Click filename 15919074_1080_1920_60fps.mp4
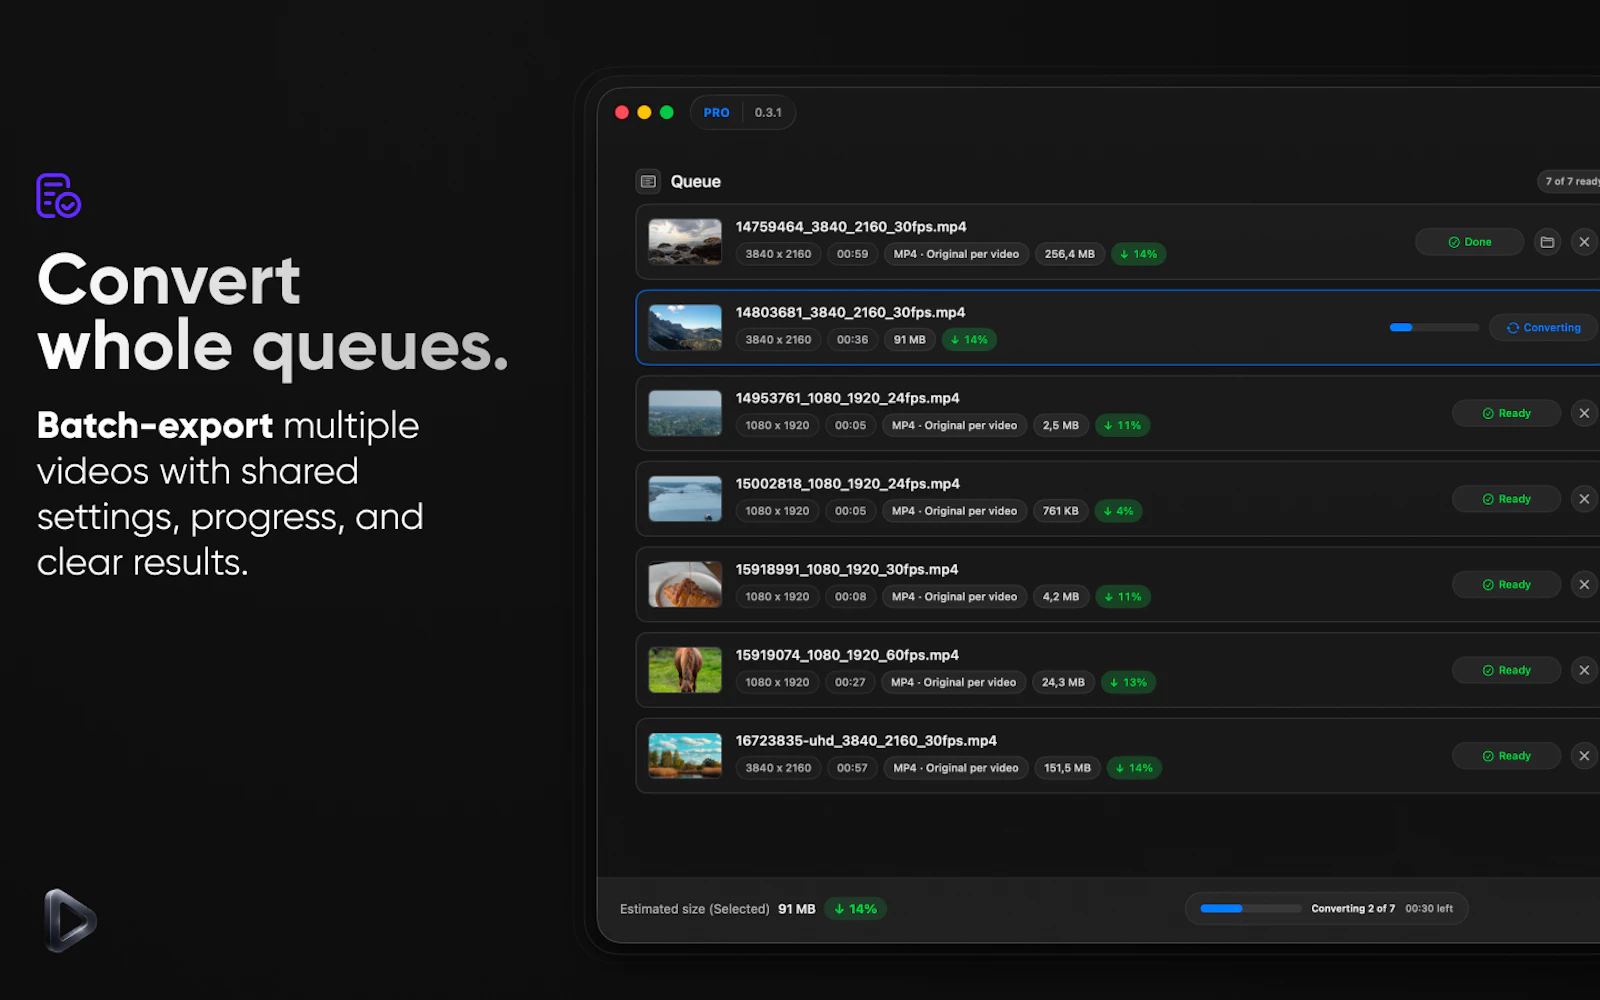Viewport: 1600px width, 1000px height. [x=847, y=655]
